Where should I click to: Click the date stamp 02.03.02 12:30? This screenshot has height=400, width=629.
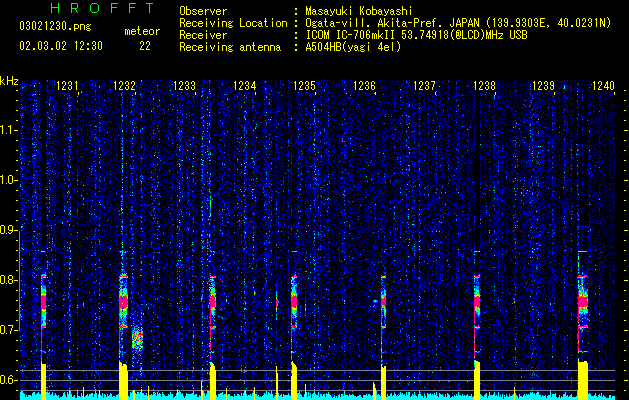[x=61, y=46]
